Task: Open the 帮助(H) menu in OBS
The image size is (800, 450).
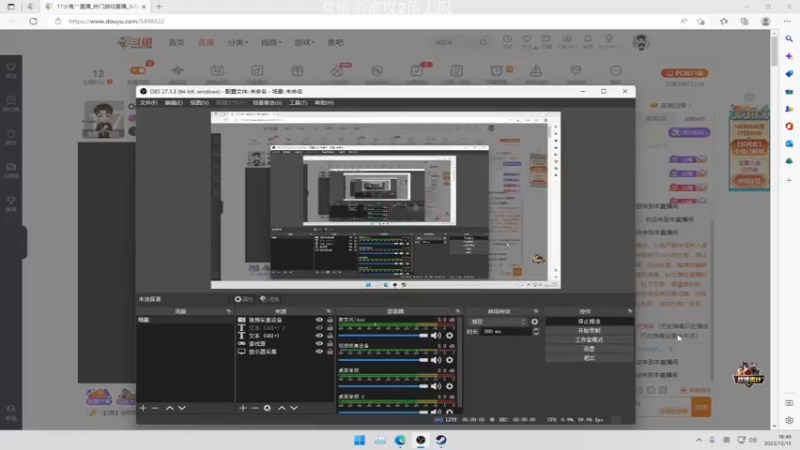Action: (324, 103)
